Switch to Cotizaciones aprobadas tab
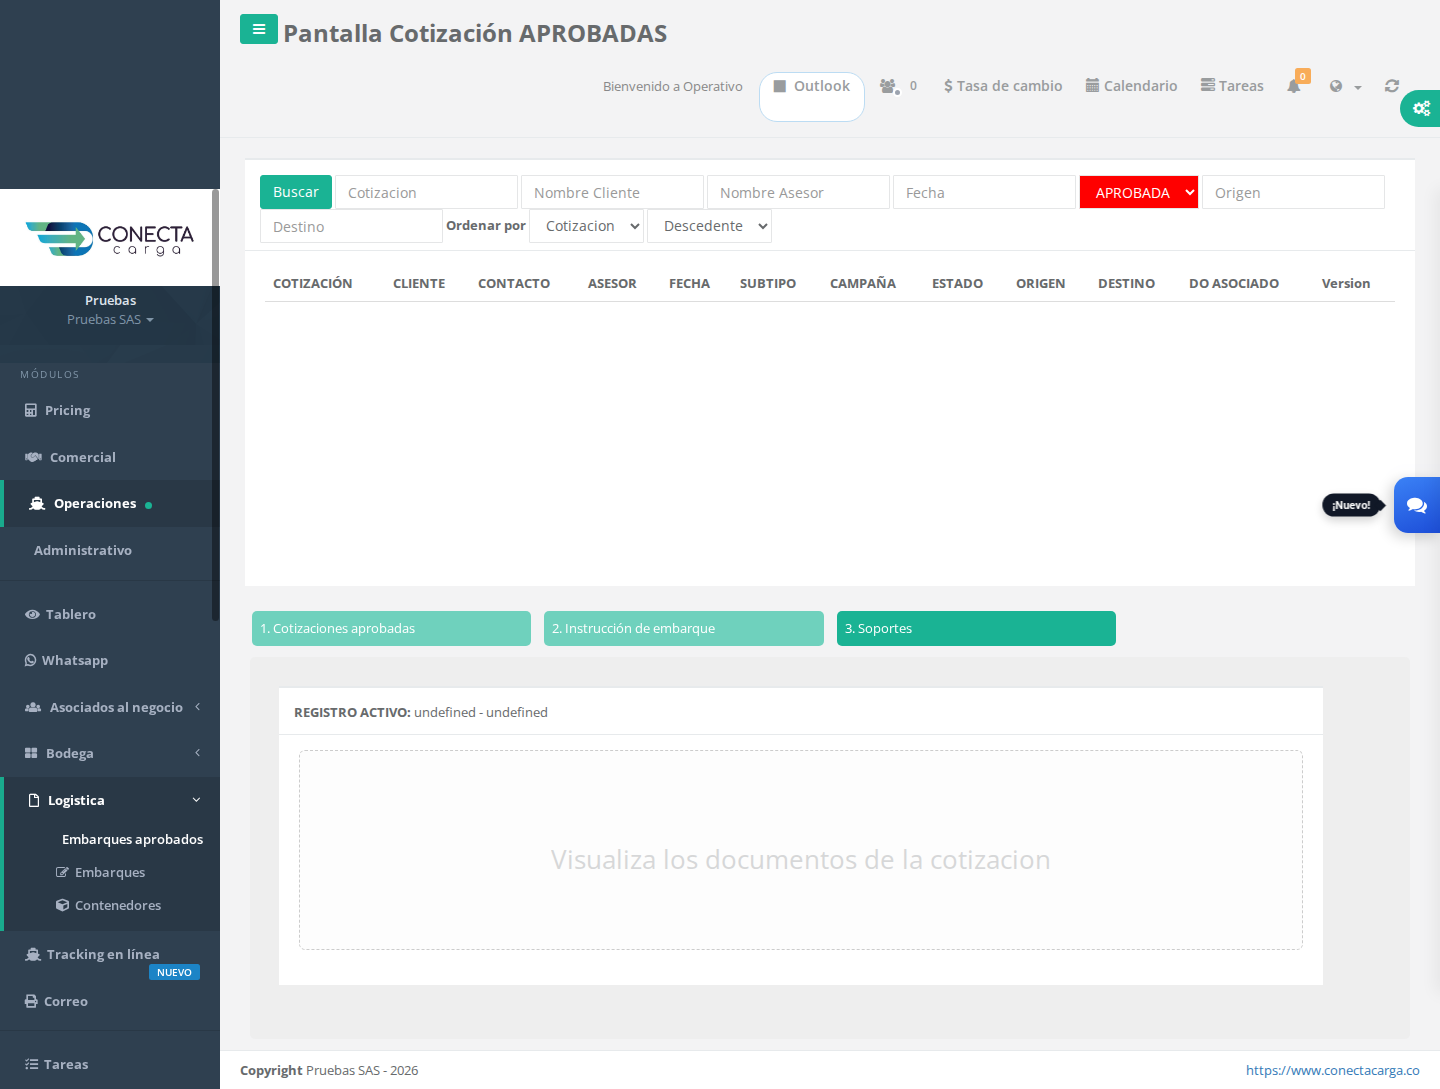 [391, 628]
